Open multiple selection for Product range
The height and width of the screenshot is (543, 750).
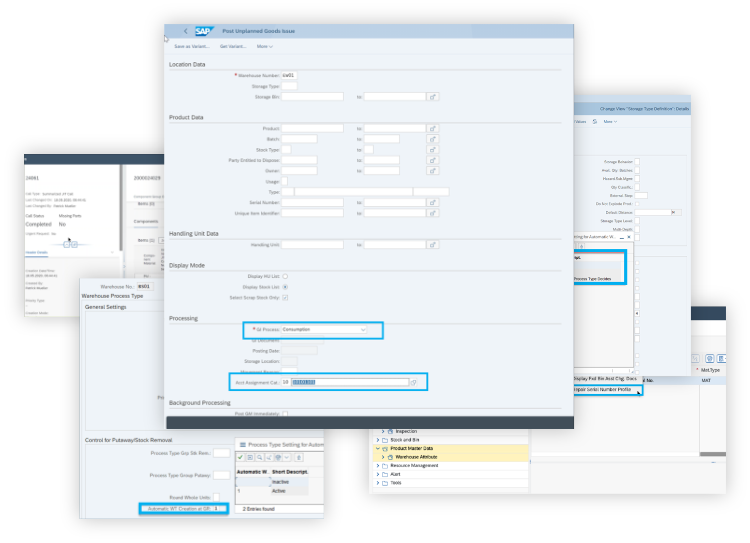pos(432,128)
